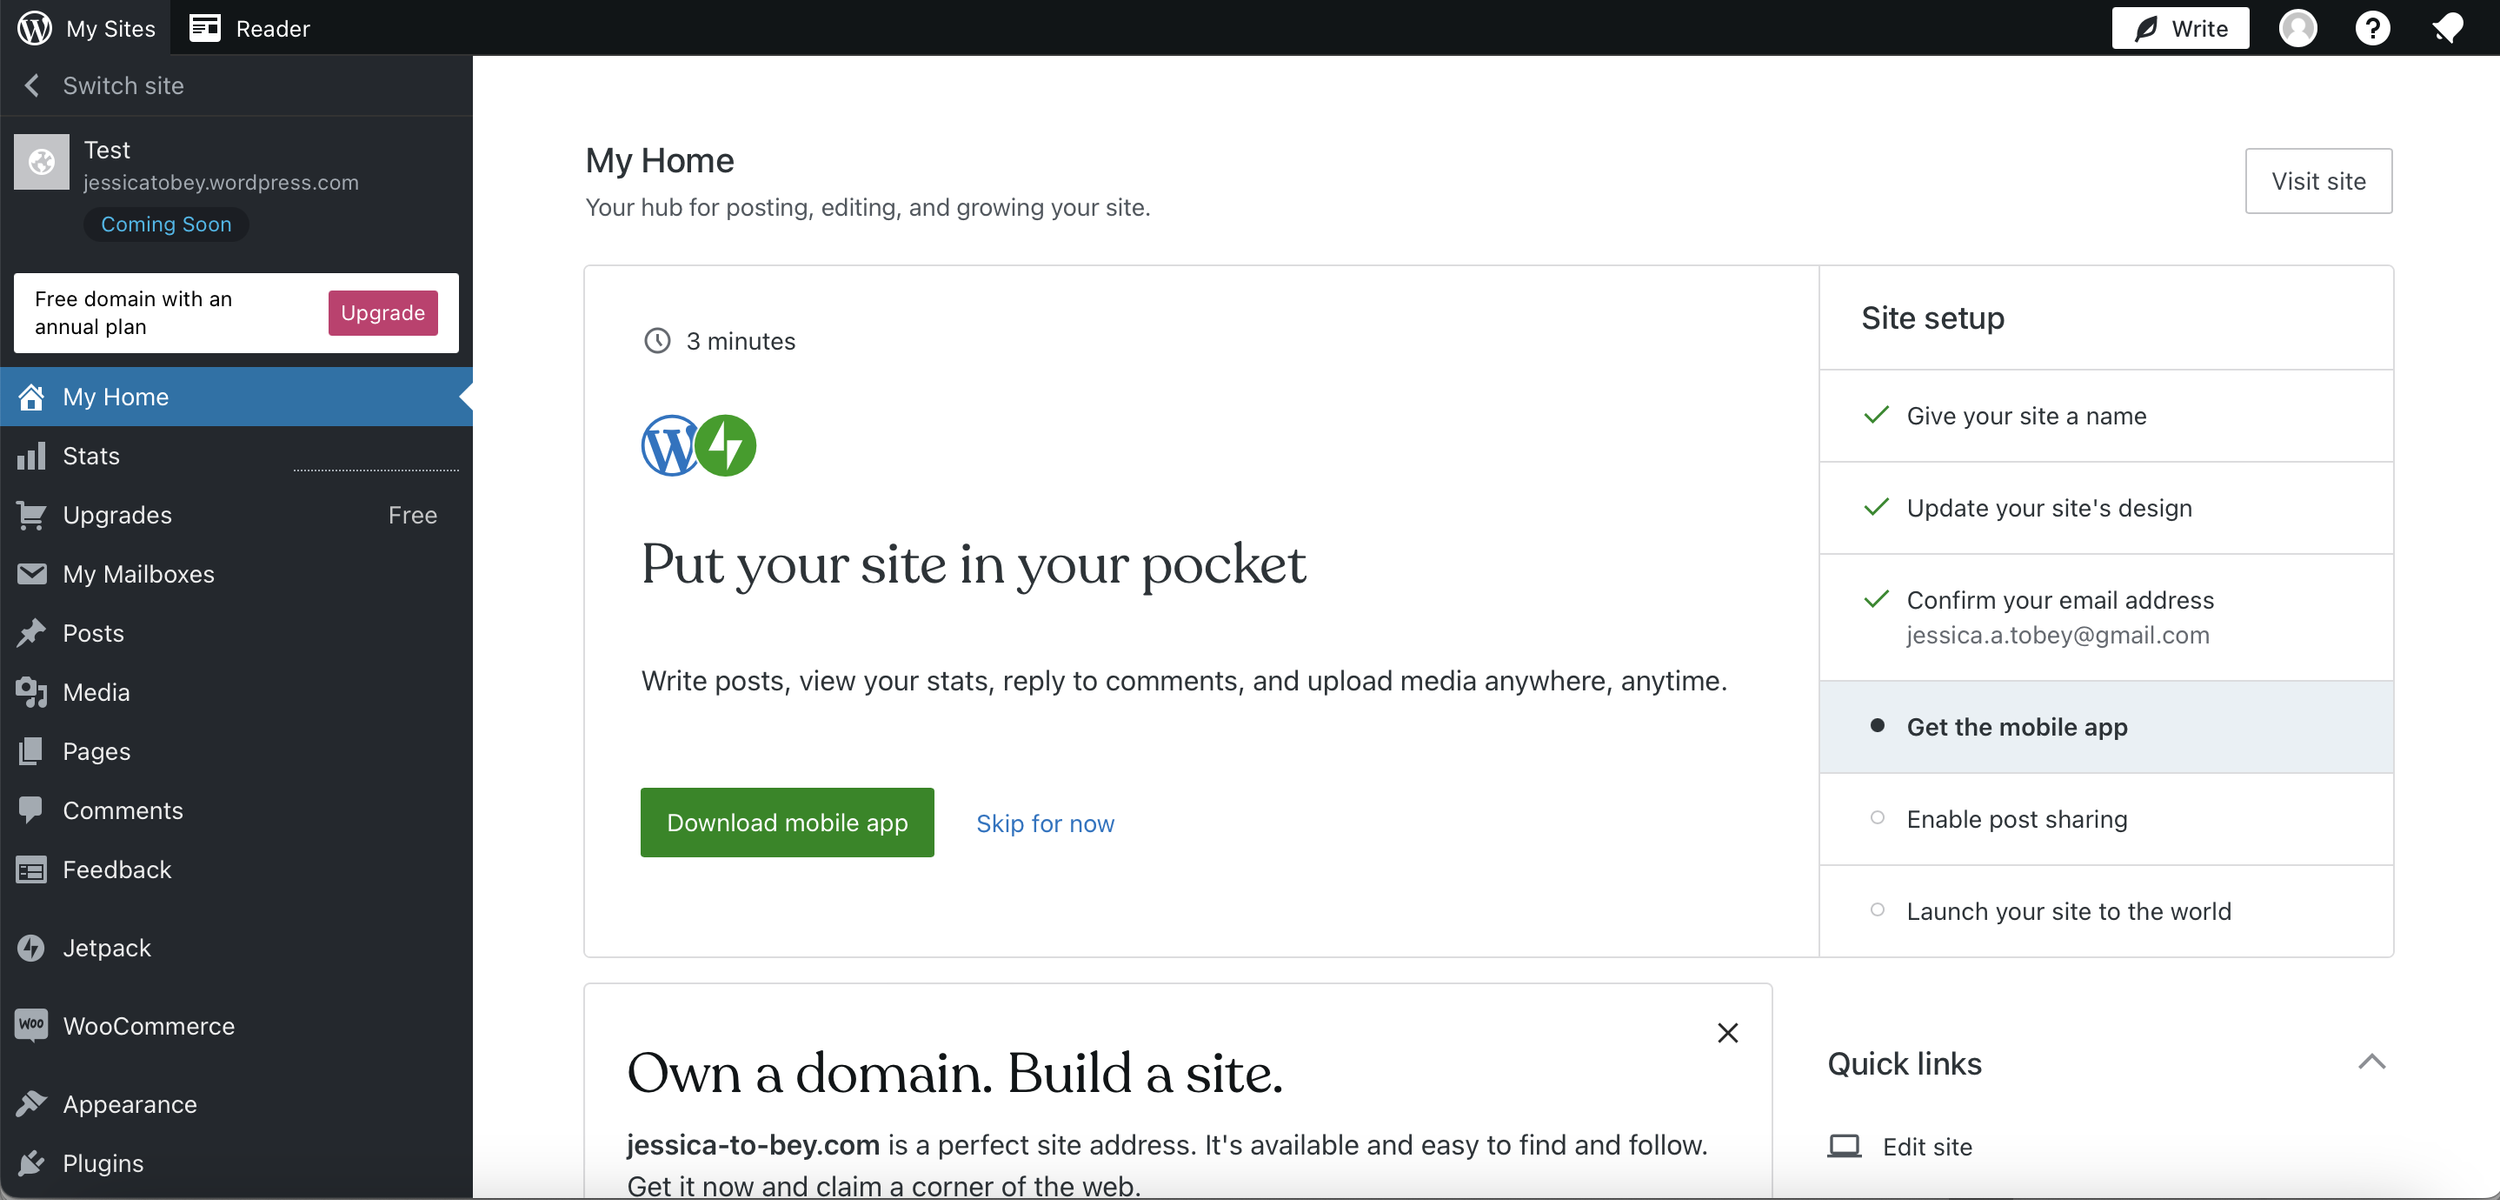Screen dimensions: 2500x1200
Task: Open Comments in the sidebar
Action: [x=236, y=810]
